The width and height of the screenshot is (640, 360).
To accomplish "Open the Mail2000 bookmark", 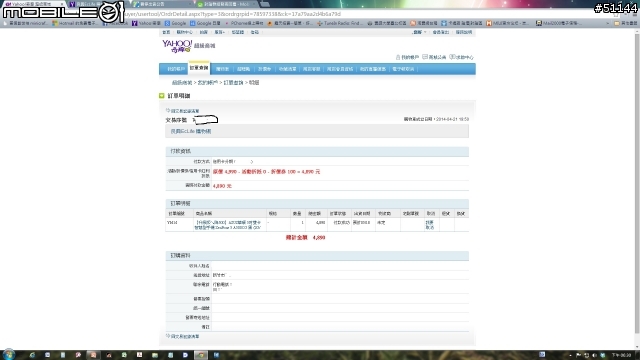I will pos(558,23).
